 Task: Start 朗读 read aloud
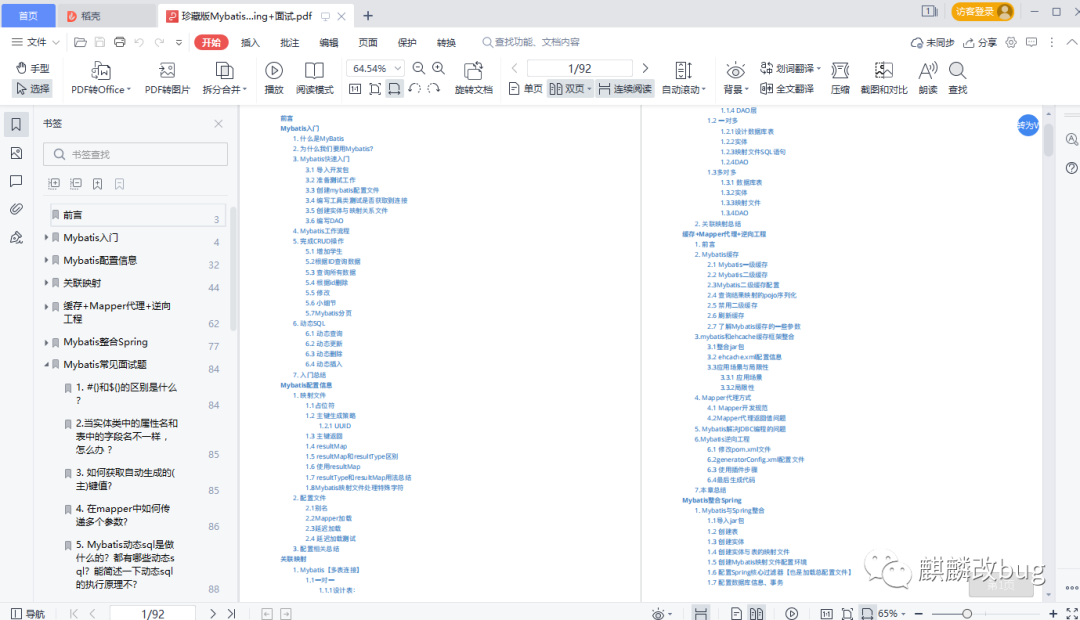coord(928,78)
